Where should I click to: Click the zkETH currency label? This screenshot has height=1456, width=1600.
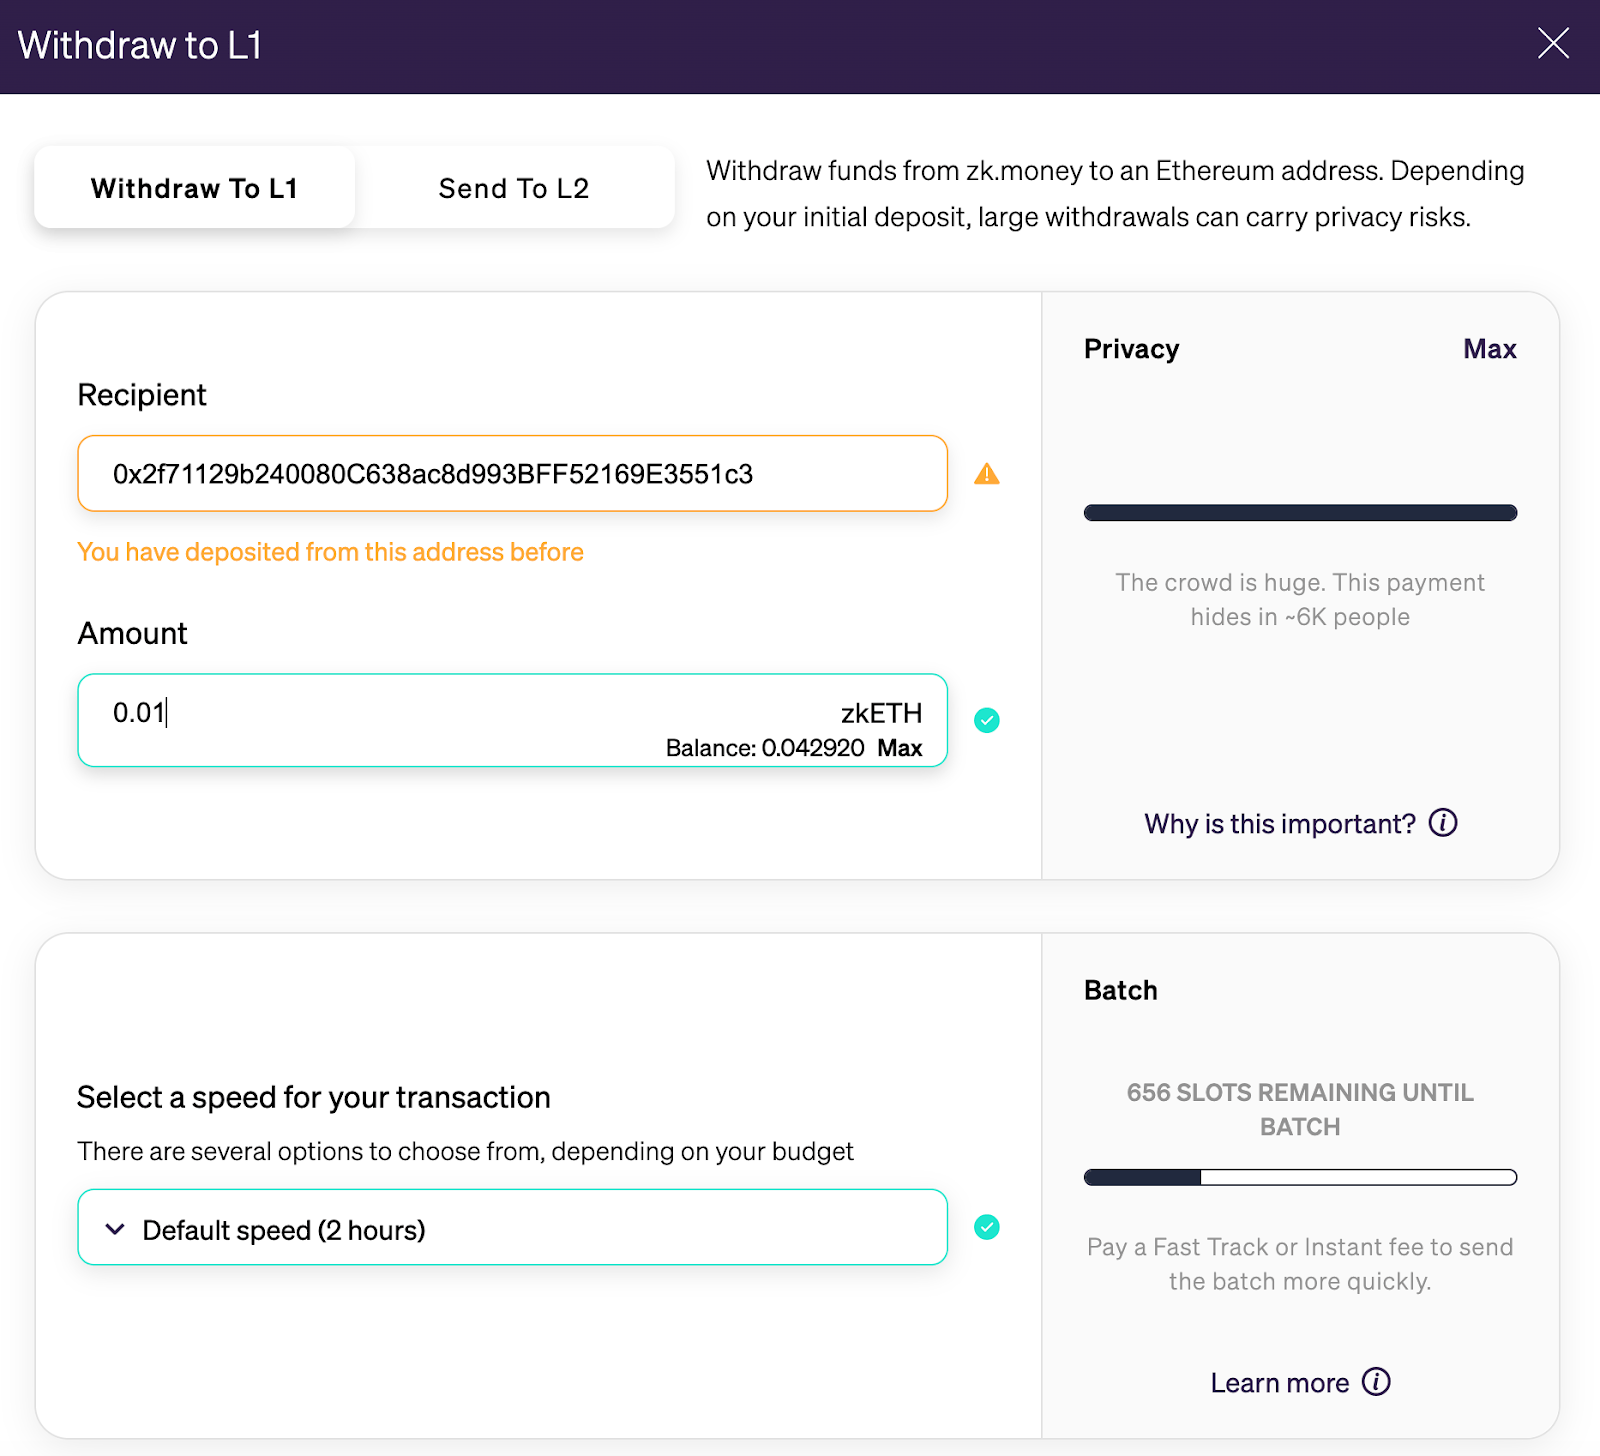pos(881,713)
